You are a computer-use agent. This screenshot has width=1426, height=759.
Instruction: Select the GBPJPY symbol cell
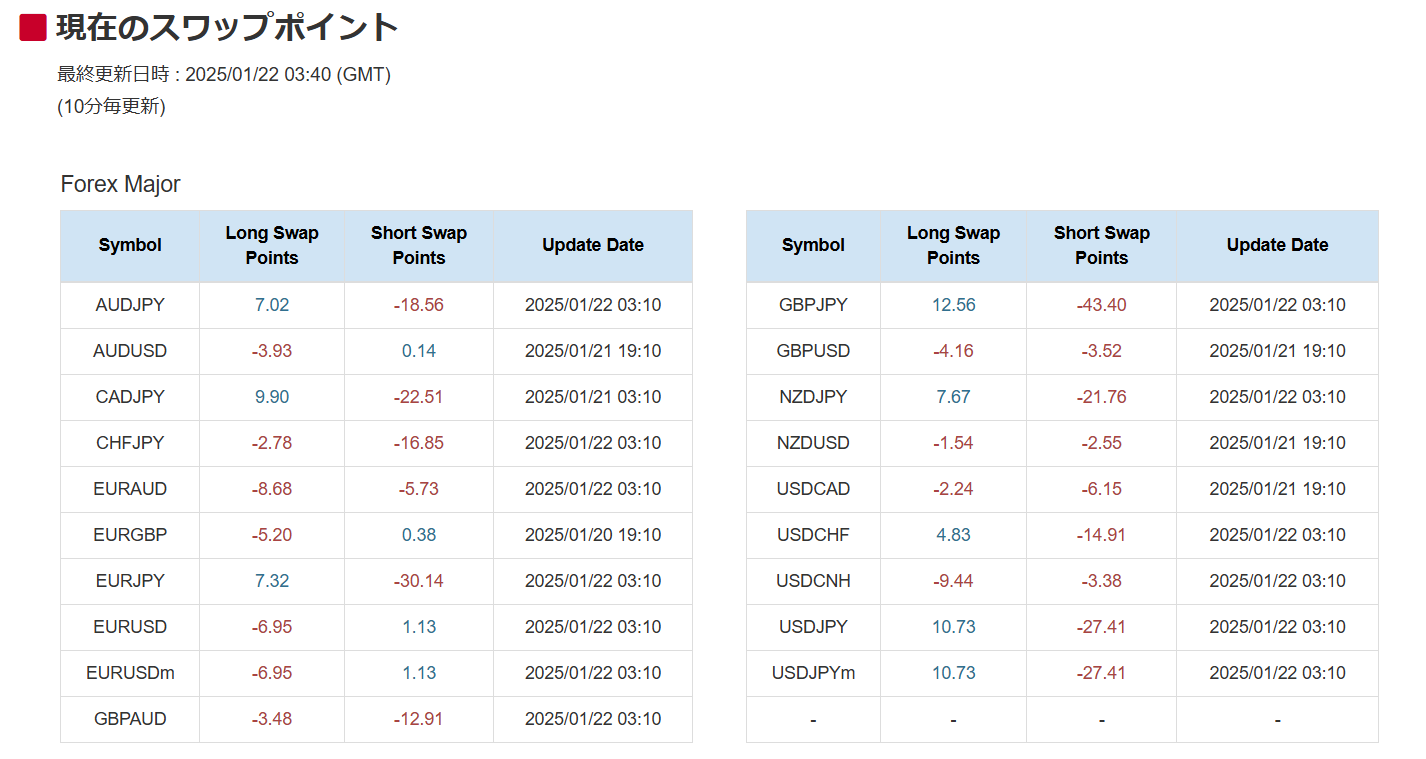(813, 305)
